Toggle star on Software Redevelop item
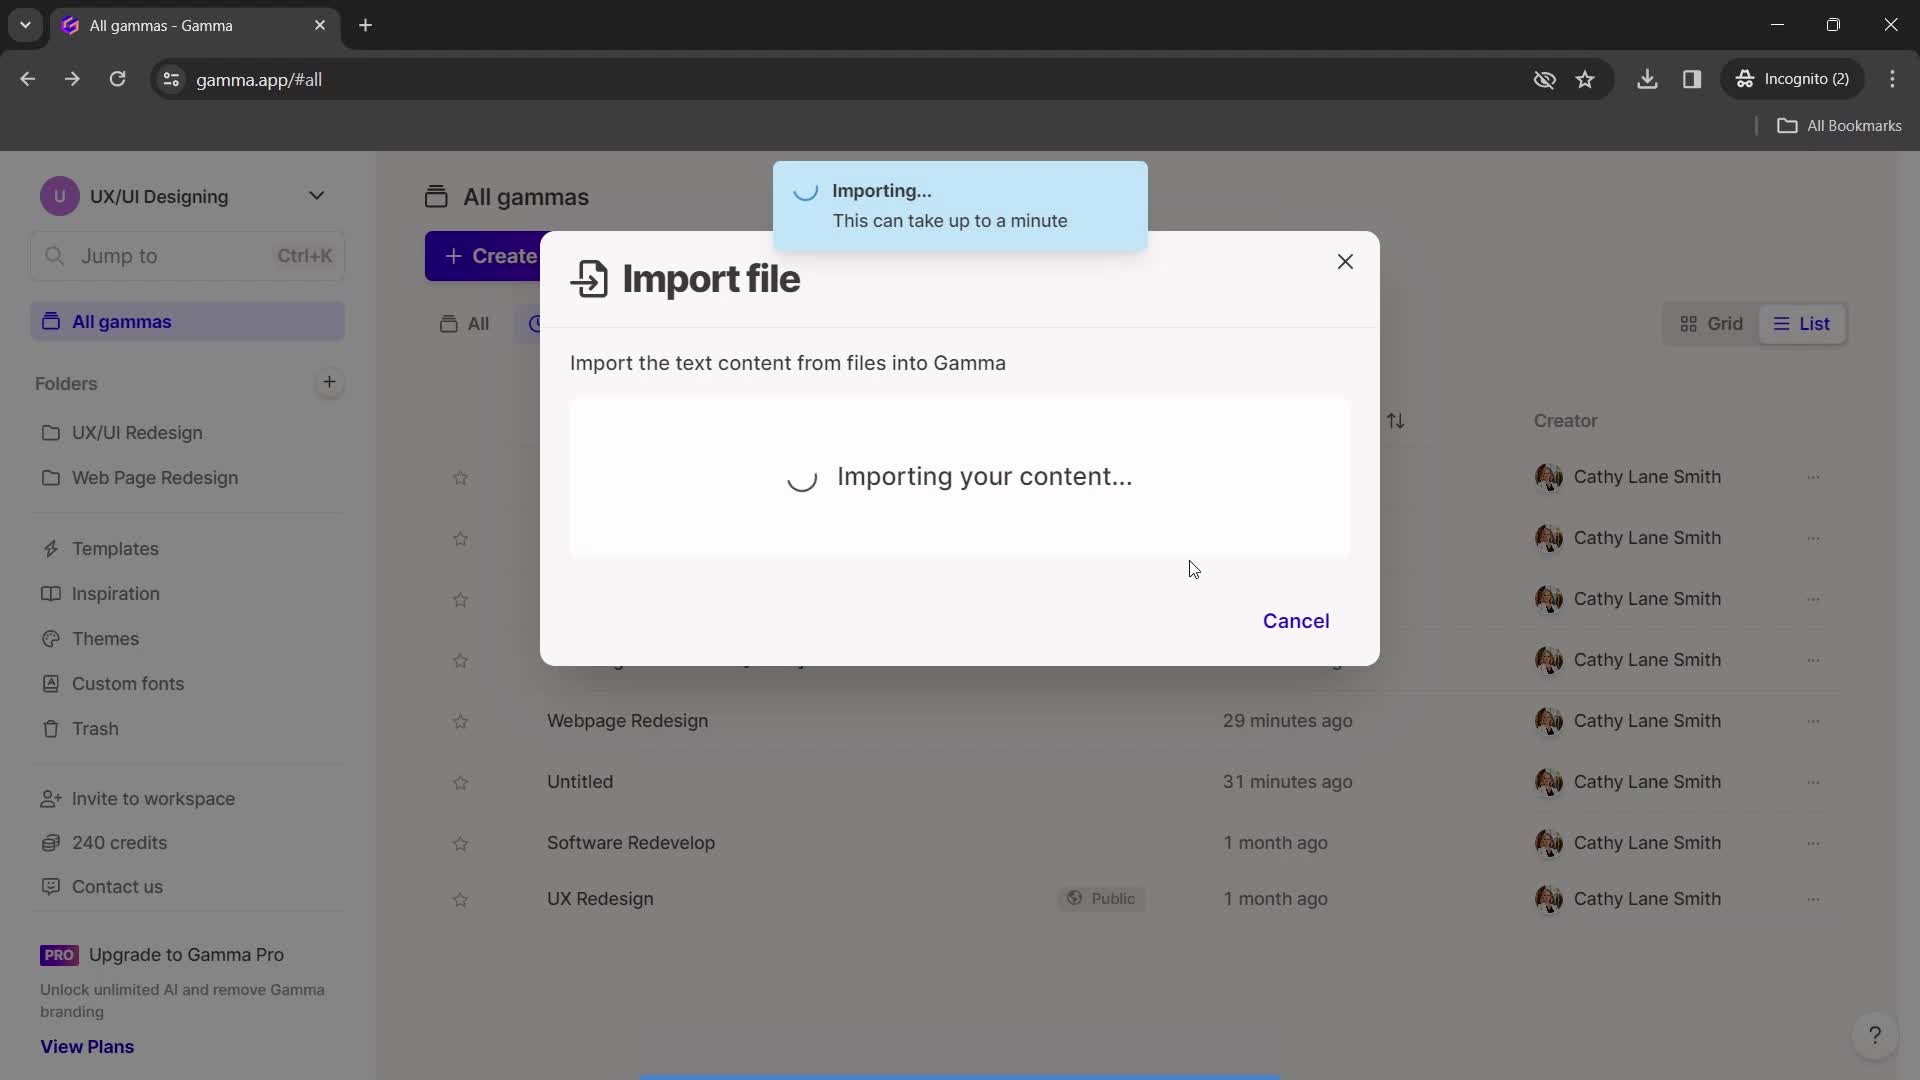Image resolution: width=1920 pixels, height=1080 pixels. (462, 843)
